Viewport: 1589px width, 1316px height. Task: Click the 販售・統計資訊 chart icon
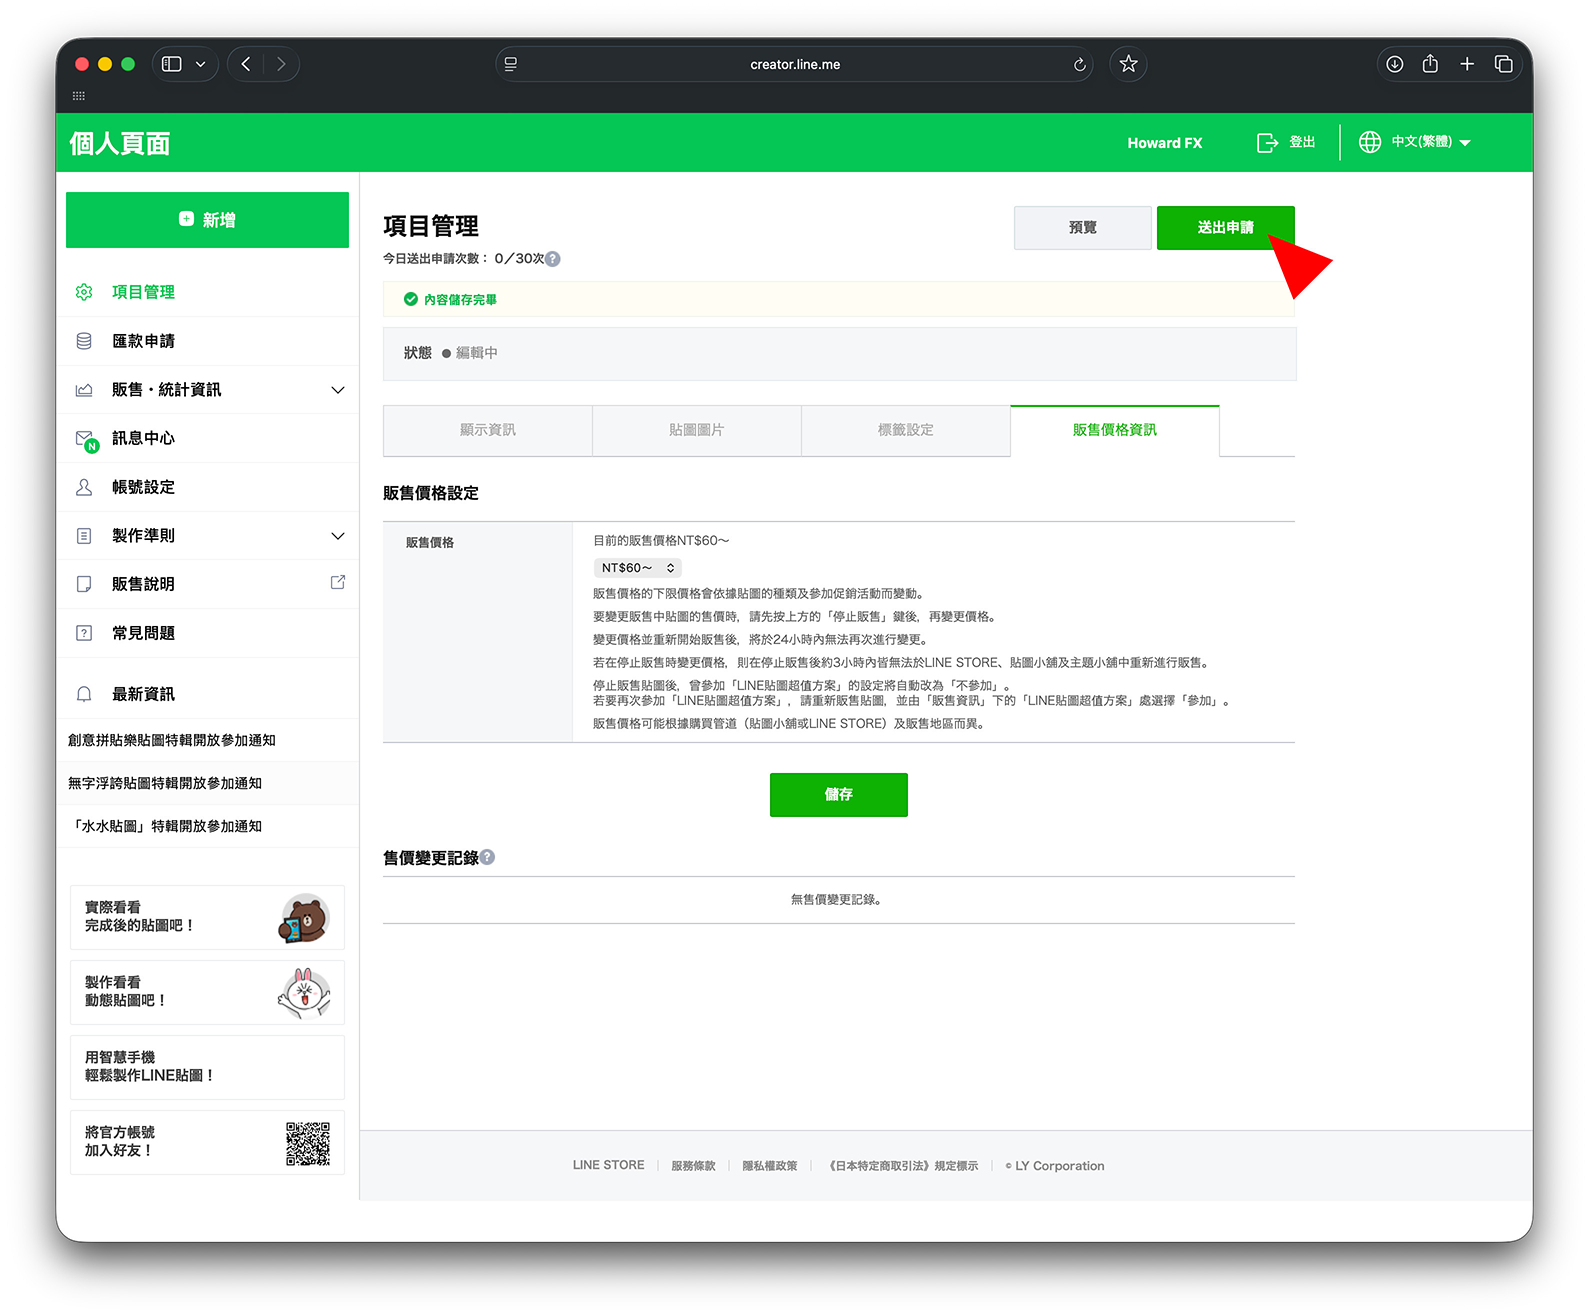(x=84, y=390)
